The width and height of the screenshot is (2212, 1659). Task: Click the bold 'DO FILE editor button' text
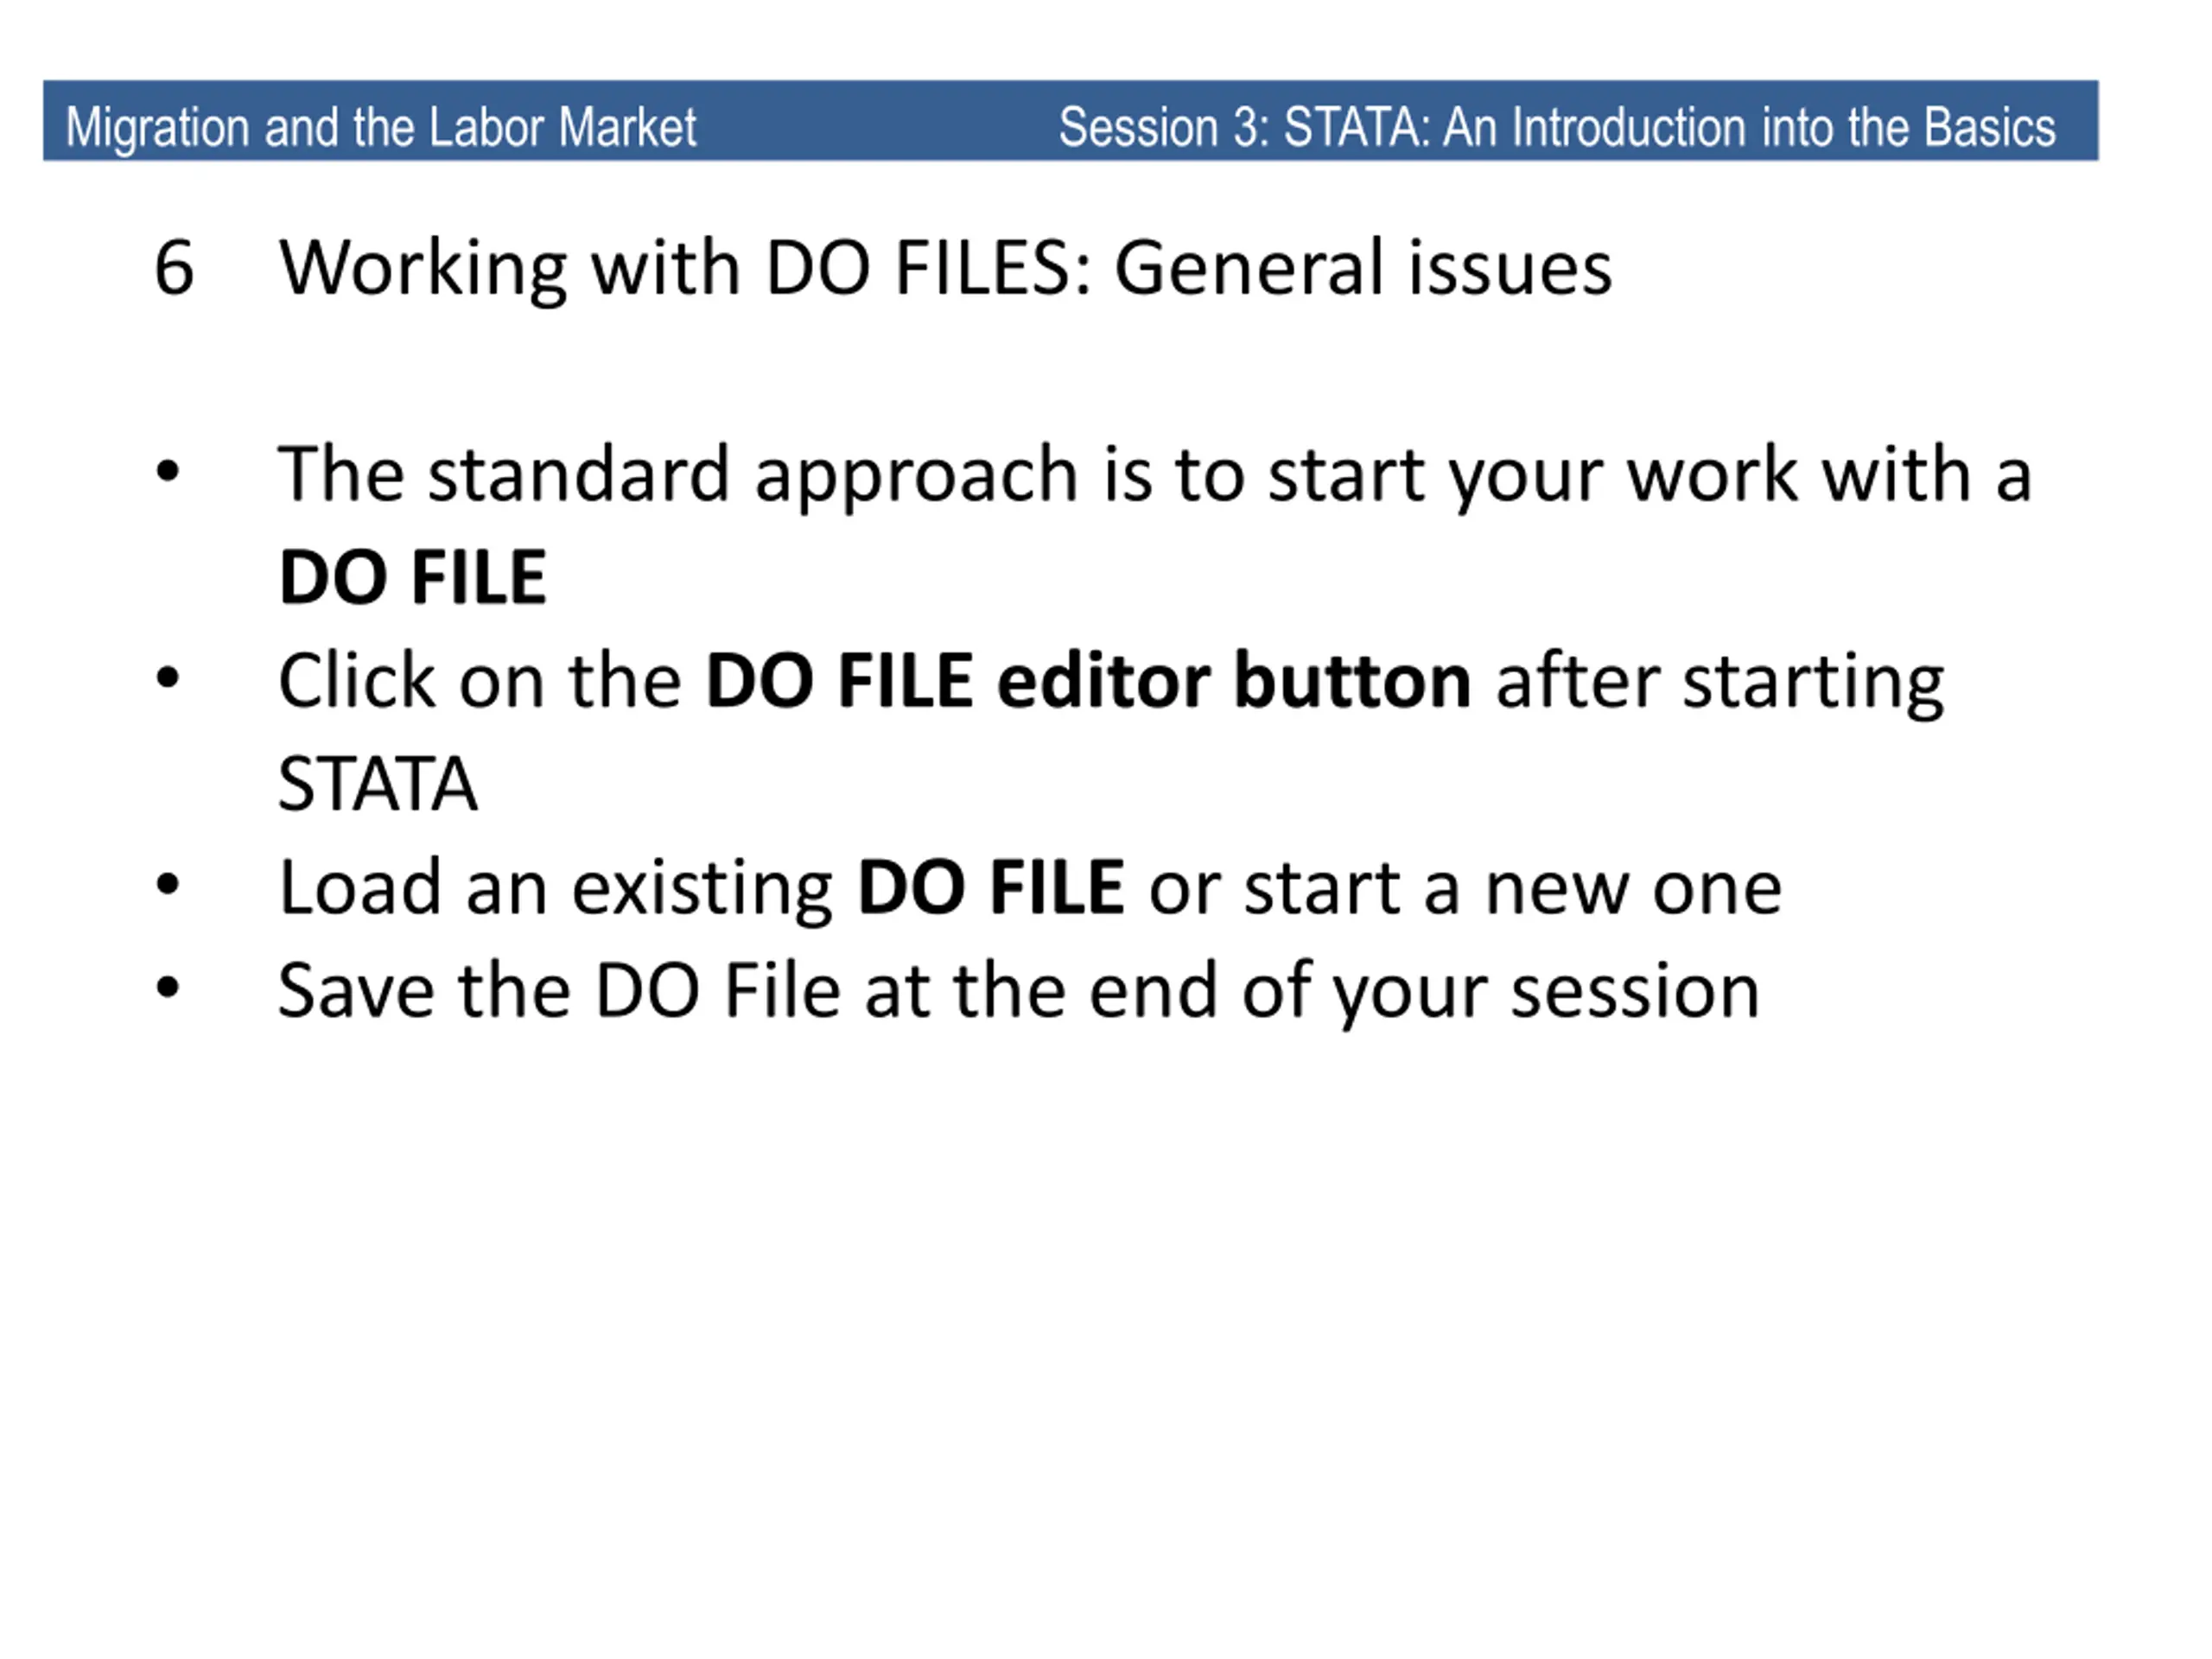(1088, 680)
